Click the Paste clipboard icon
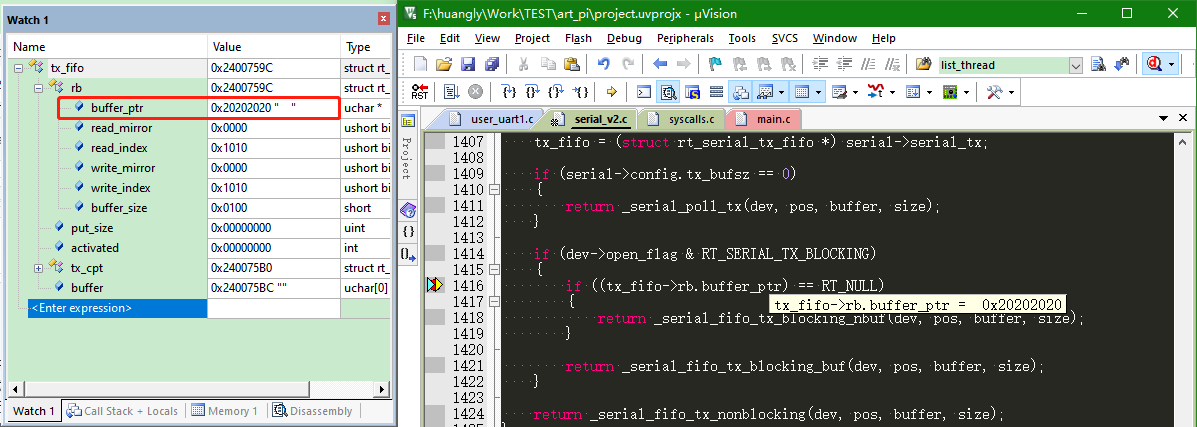This screenshot has width=1197, height=427. 571,64
